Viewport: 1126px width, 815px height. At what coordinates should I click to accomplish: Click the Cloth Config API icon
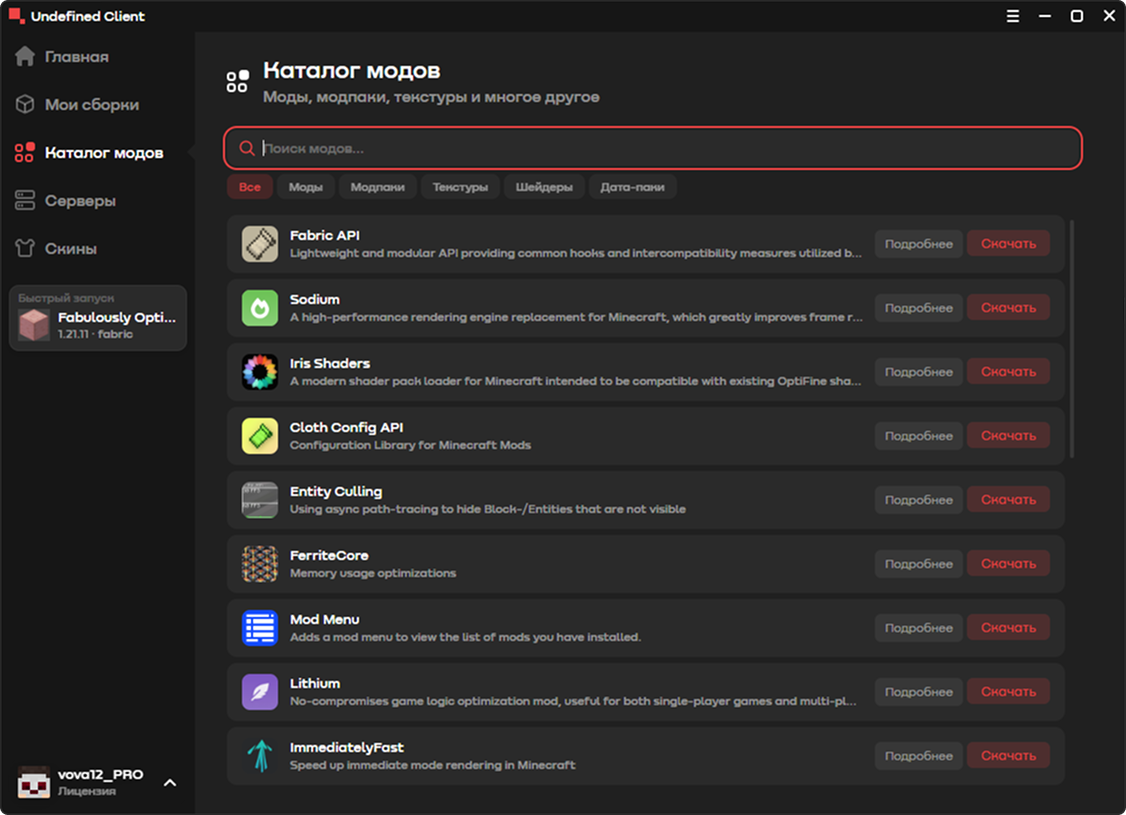(x=260, y=436)
